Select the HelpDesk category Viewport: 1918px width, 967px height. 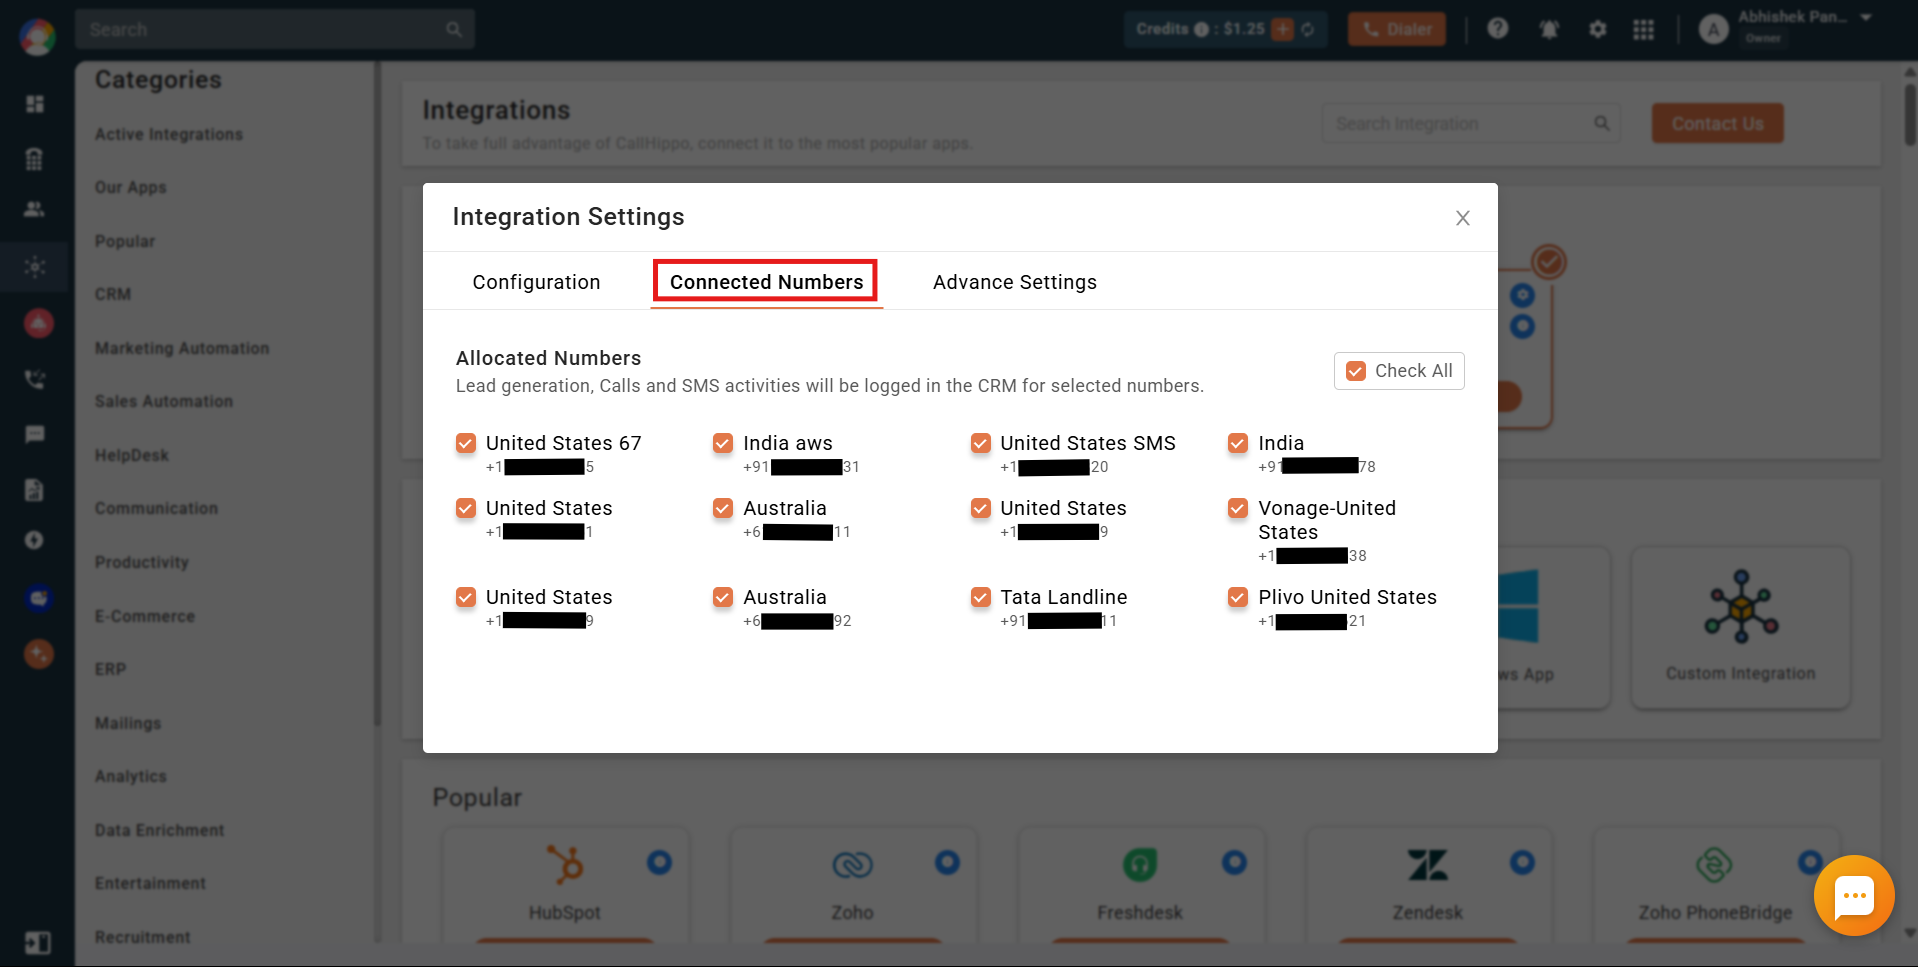click(132, 455)
